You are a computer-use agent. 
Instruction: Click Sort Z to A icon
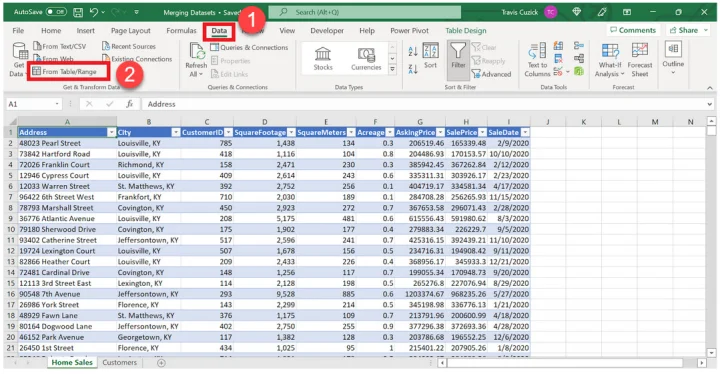[413, 69]
